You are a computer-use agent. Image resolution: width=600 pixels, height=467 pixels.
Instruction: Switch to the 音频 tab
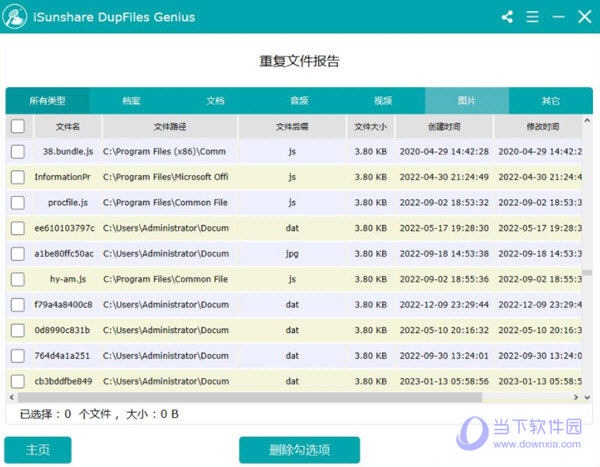pyautogui.click(x=299, y=101)
